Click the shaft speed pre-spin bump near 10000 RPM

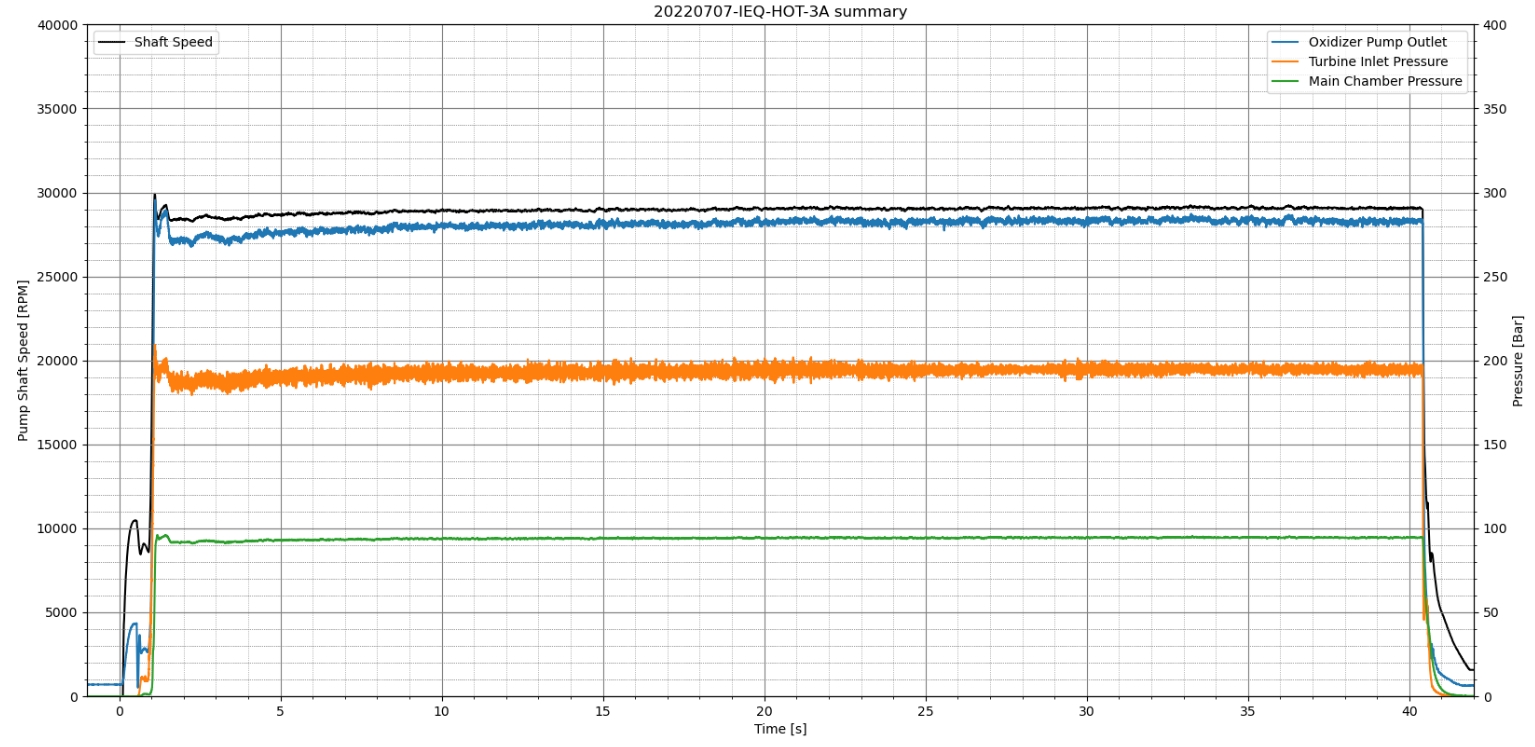[x=134, y=521]
